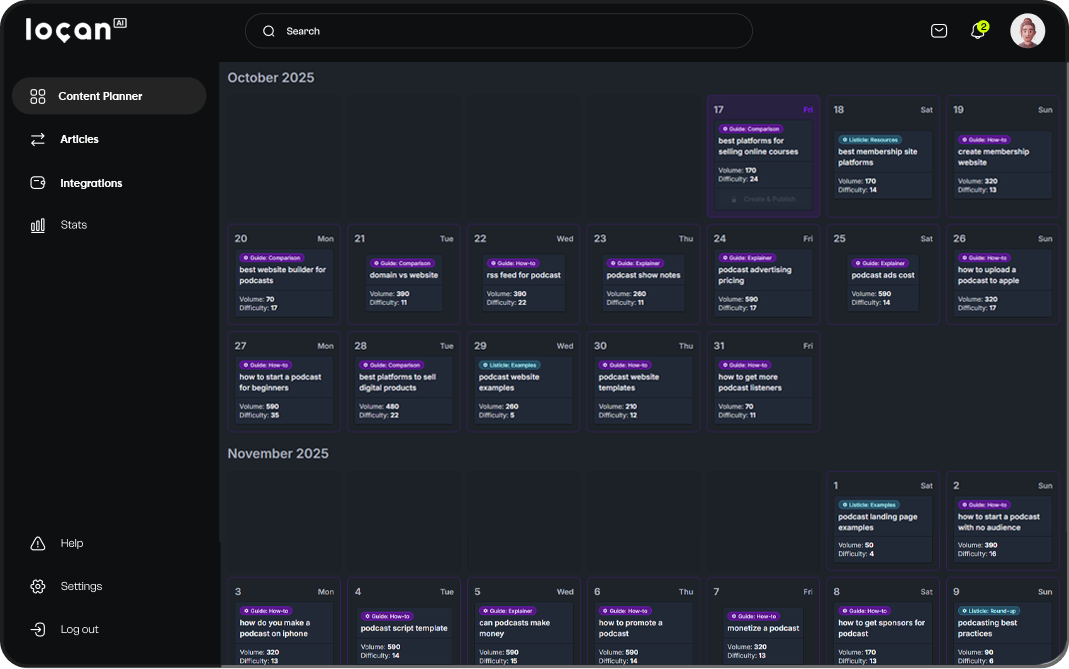Open the notifications bell with badge
Viewport: 1069px width, 669px height.
[x=978, y=31]
